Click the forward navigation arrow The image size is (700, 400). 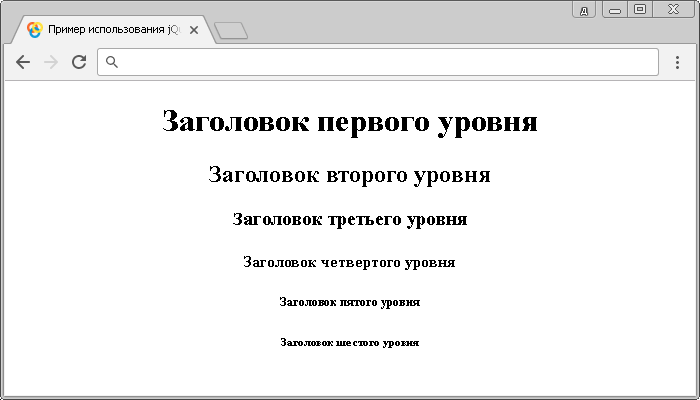51,62
